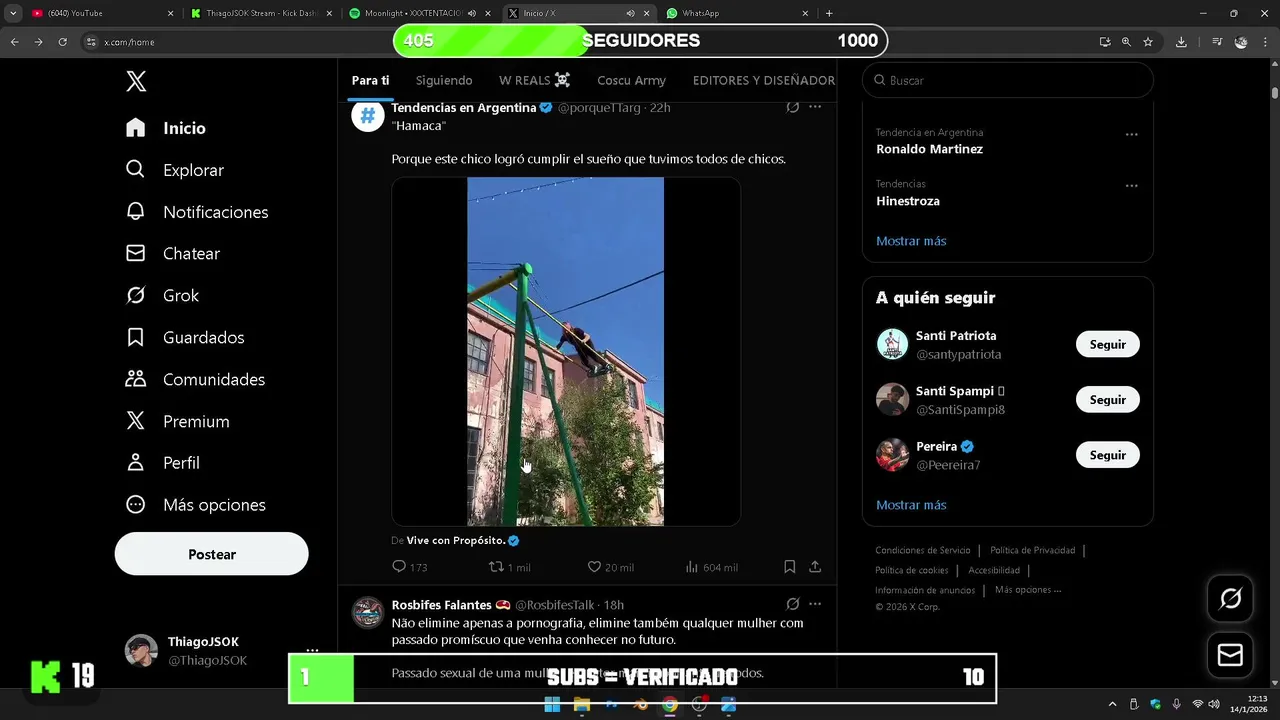1280x720 pixels.
Task: Share the Hamaca post
Action: (815, 567)
